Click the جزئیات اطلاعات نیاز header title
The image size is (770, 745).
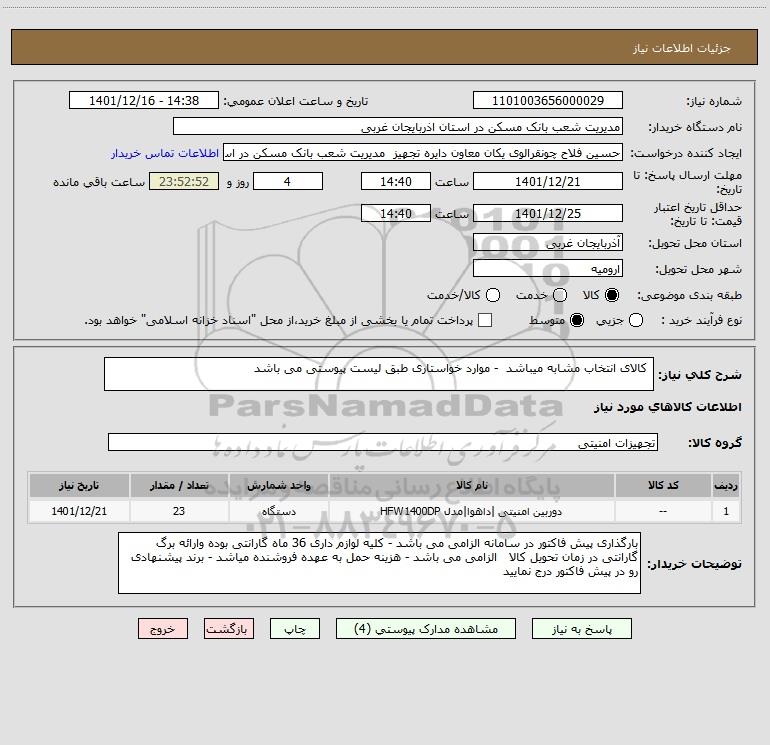681,48
